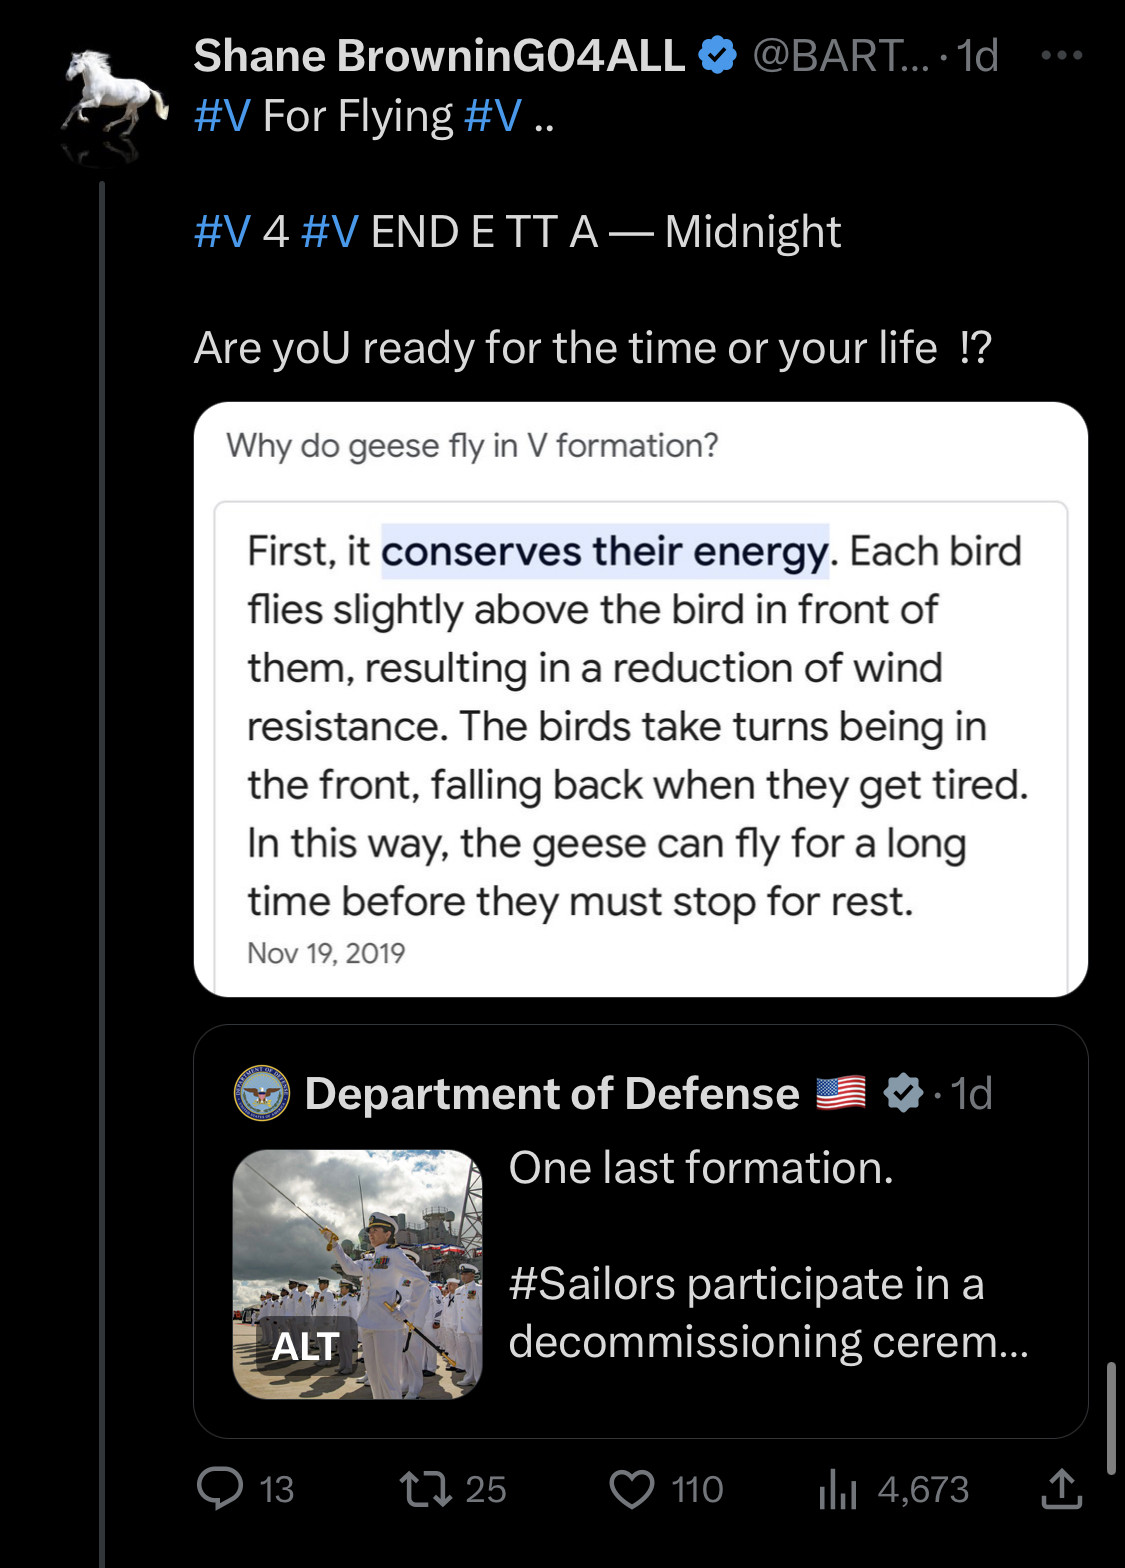Viewport: 1125px width, 1568px height.
Task: Click the Department of Defense verified badge
Action: click(x=903, y=1093)
